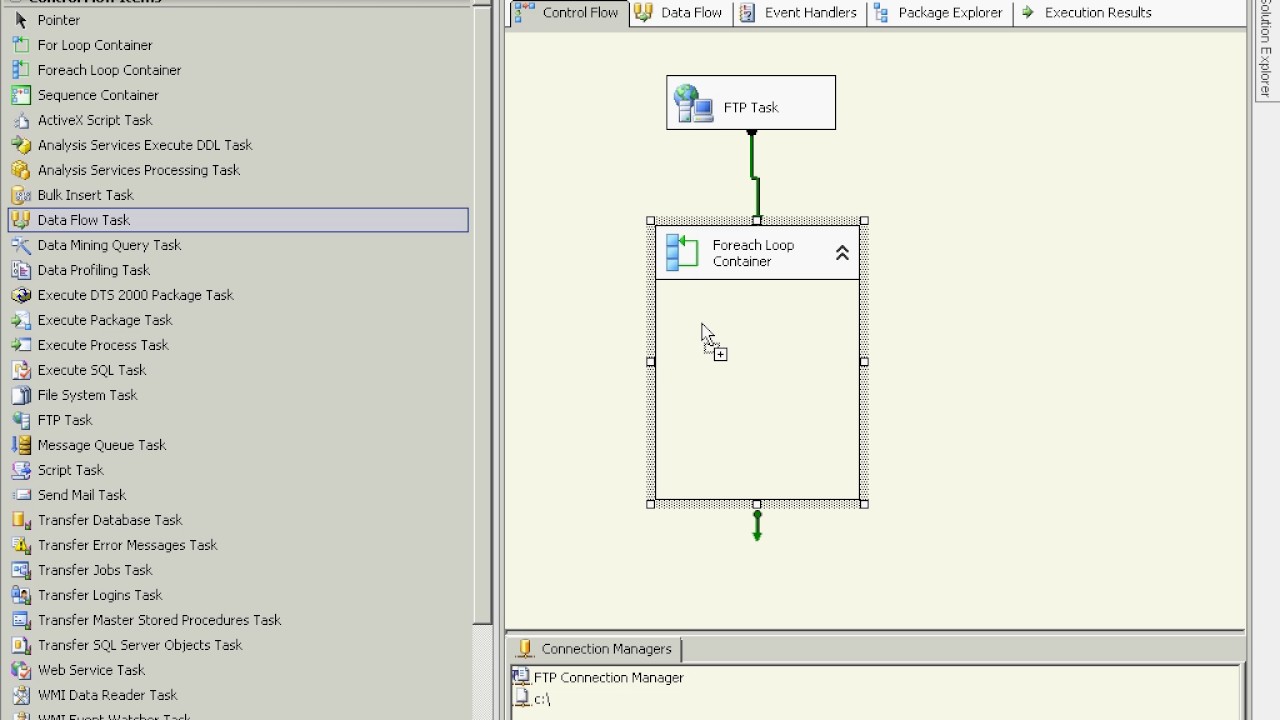
Task: Select the Bulk Insert Task icon
Action: click(x=21, y=195)
